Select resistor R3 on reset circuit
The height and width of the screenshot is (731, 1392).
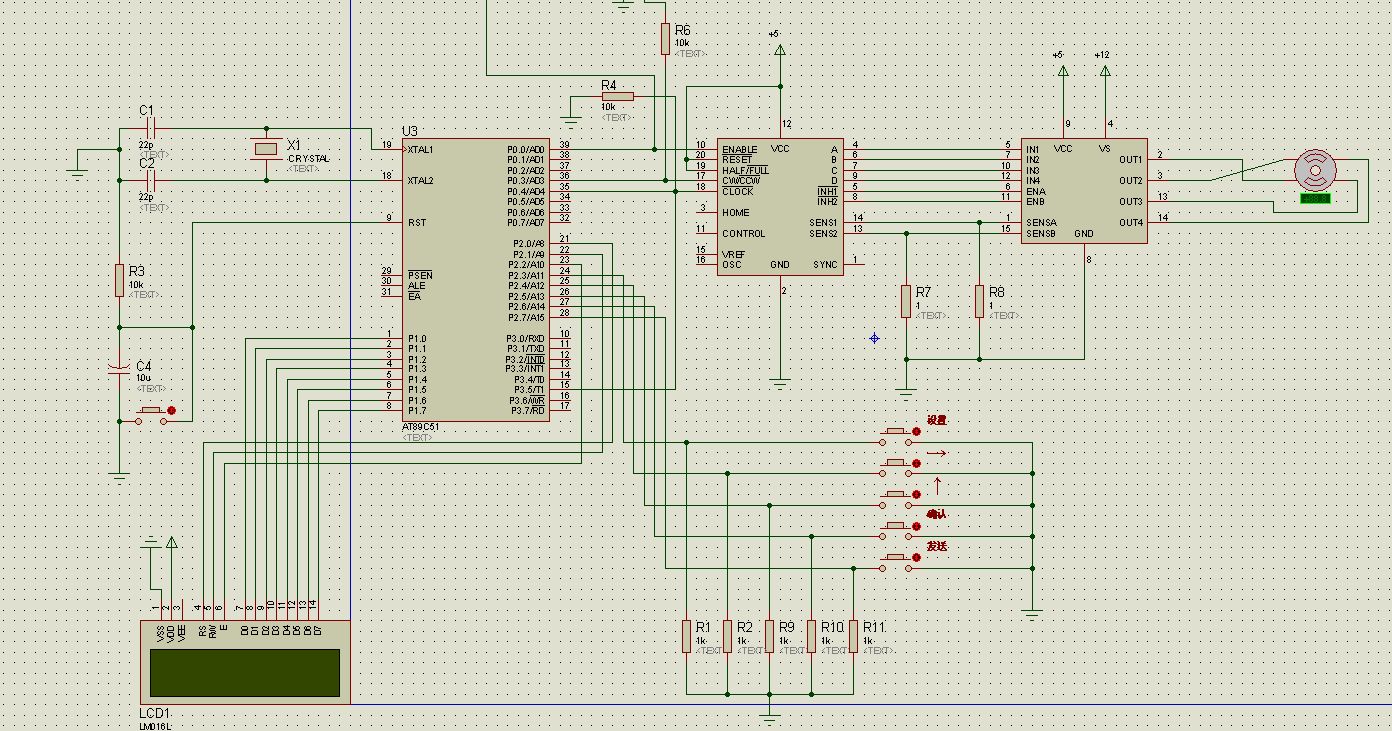[x=120, y=279]
